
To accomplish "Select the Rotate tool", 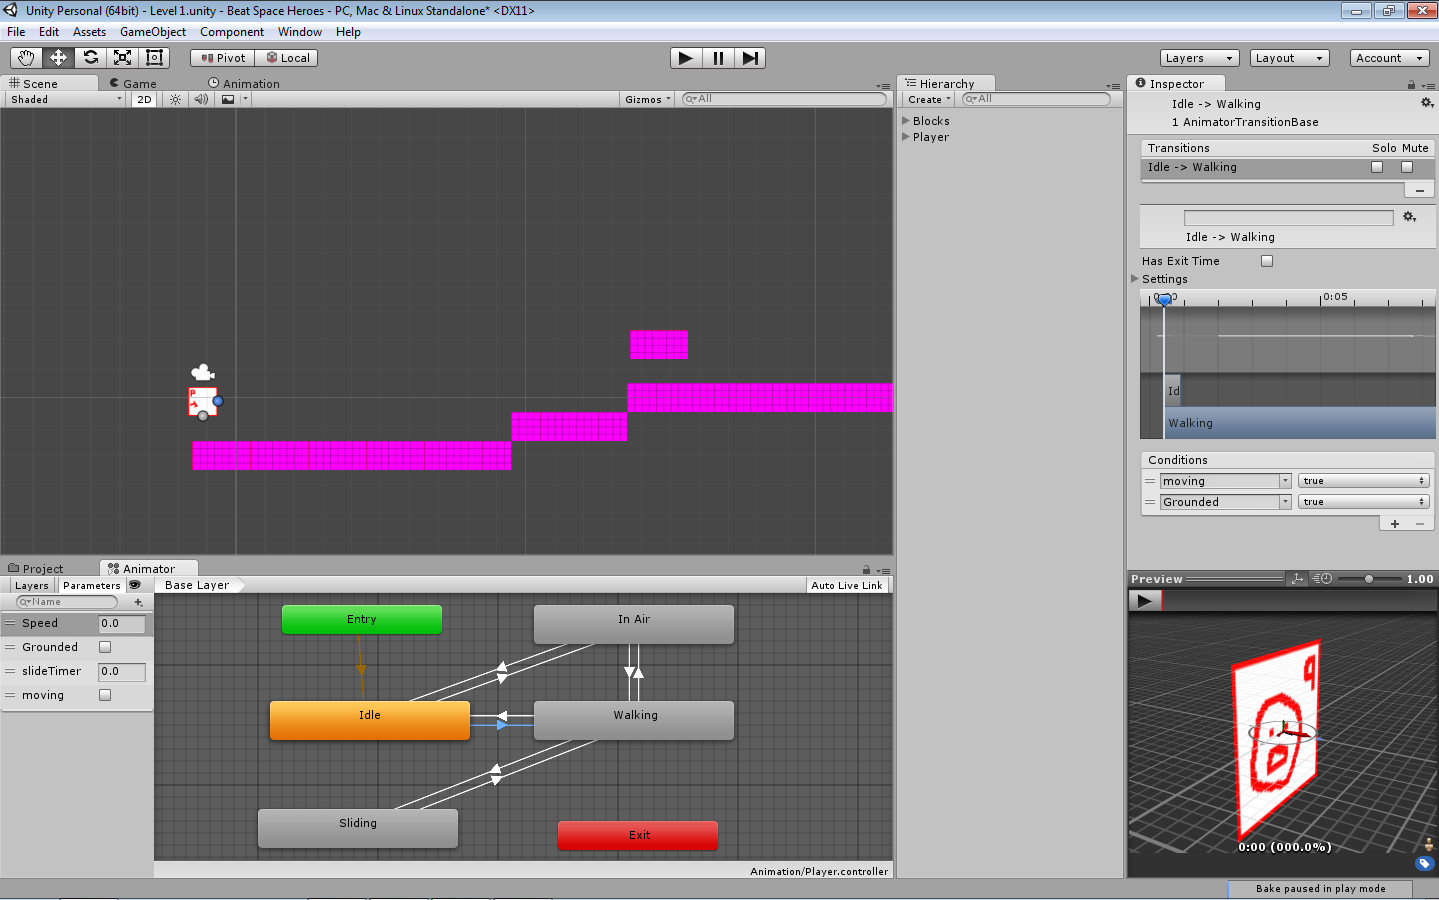I will tap(89, 57).
